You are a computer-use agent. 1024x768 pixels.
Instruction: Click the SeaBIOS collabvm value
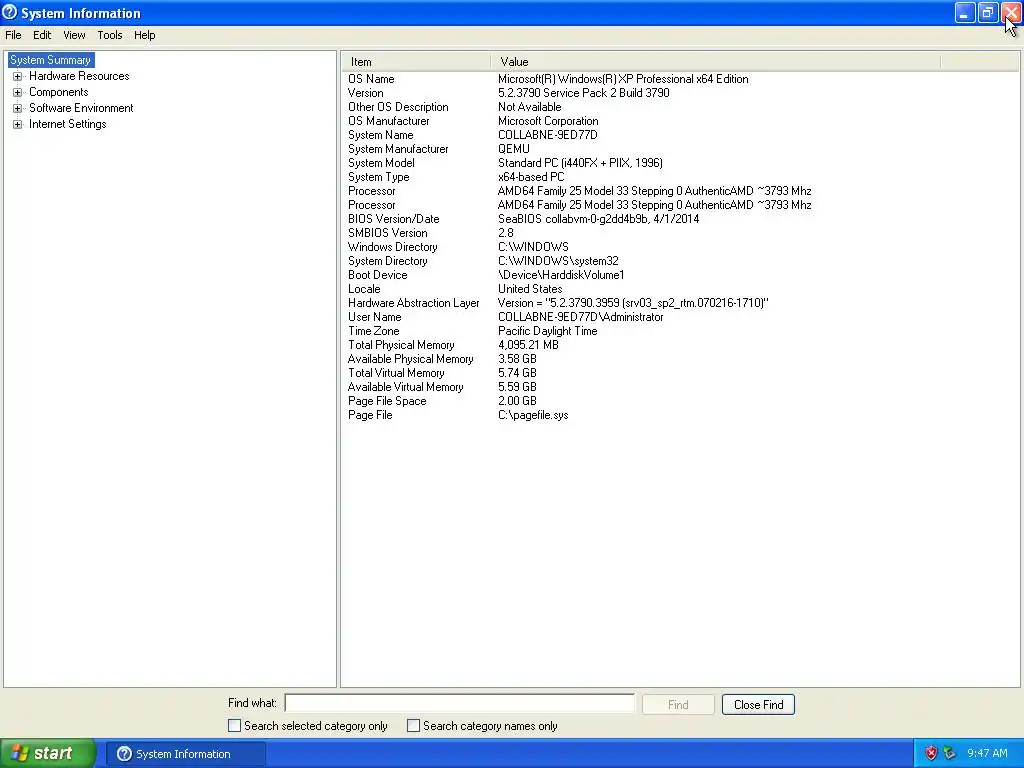598,219
